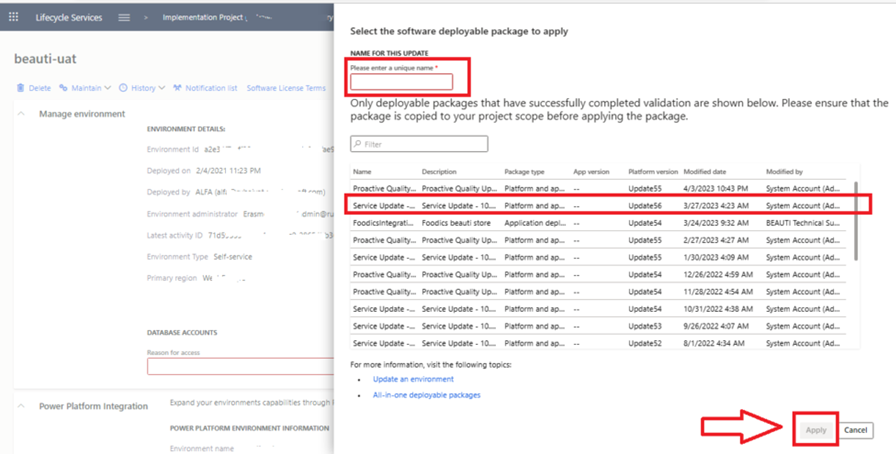Click the Filter magnifier icon
This screenshot has width=896, height=454.
(358, 144)
